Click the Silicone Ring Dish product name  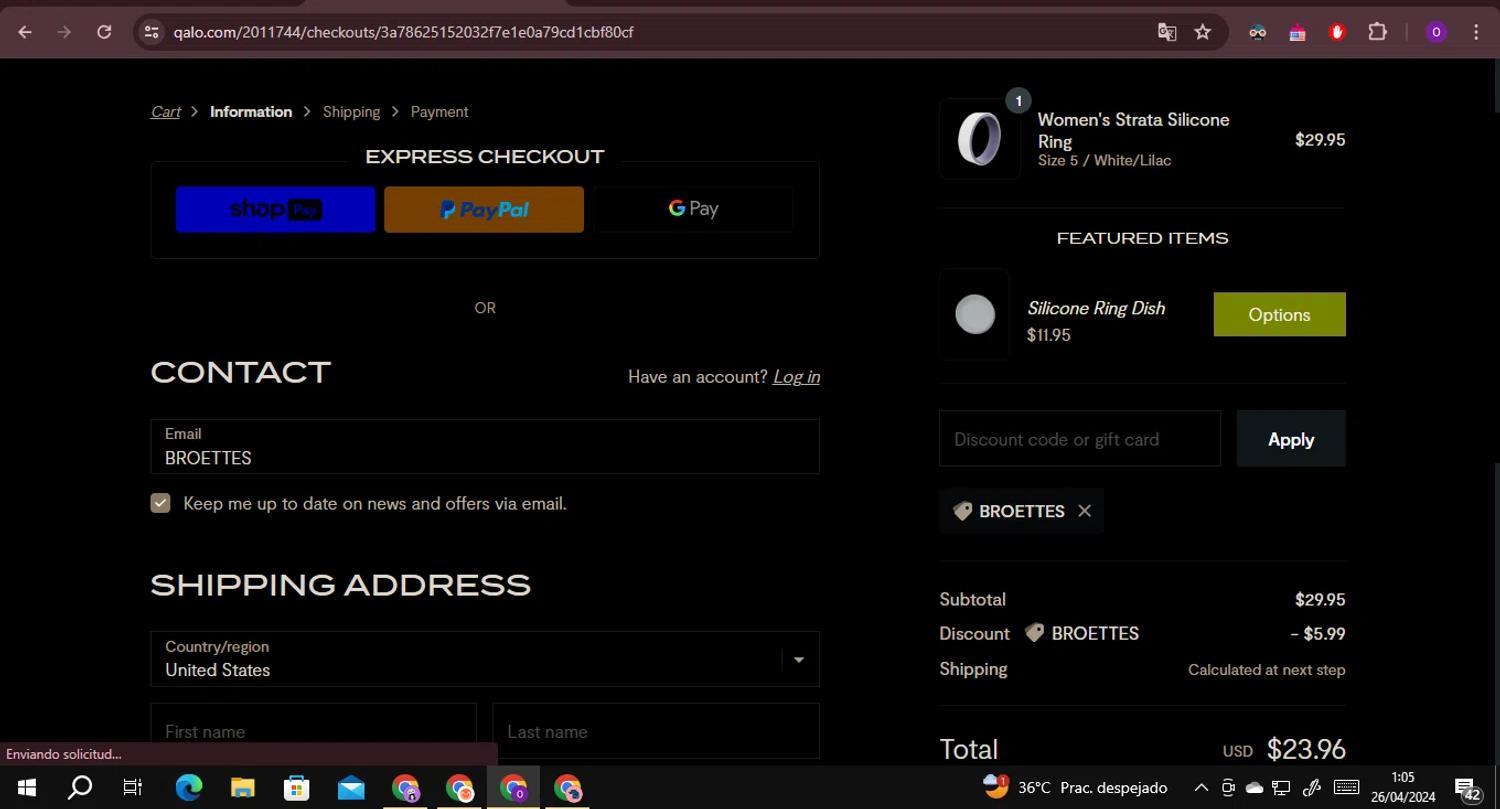point(1096,308)
